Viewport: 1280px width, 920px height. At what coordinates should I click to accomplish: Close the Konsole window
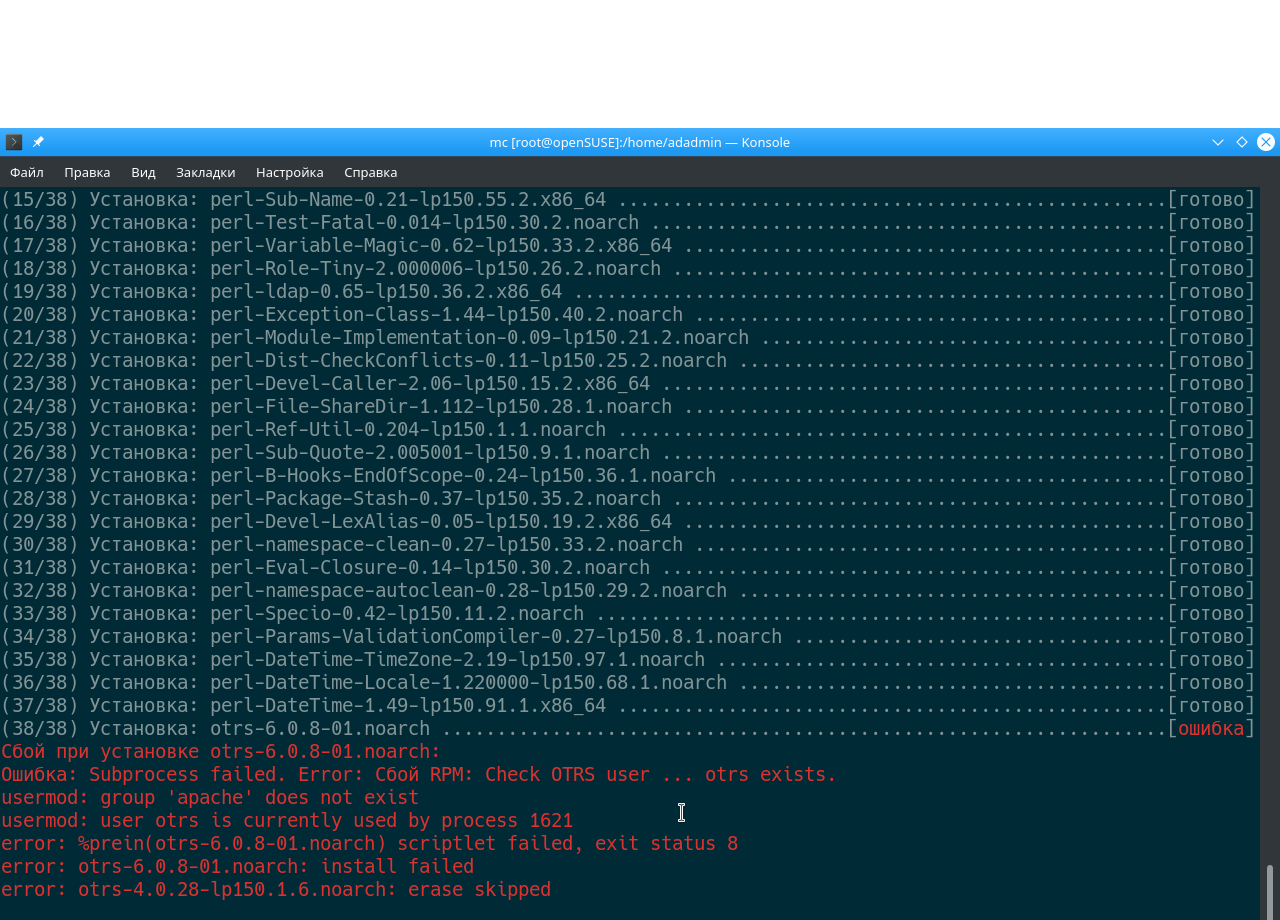1266,142
